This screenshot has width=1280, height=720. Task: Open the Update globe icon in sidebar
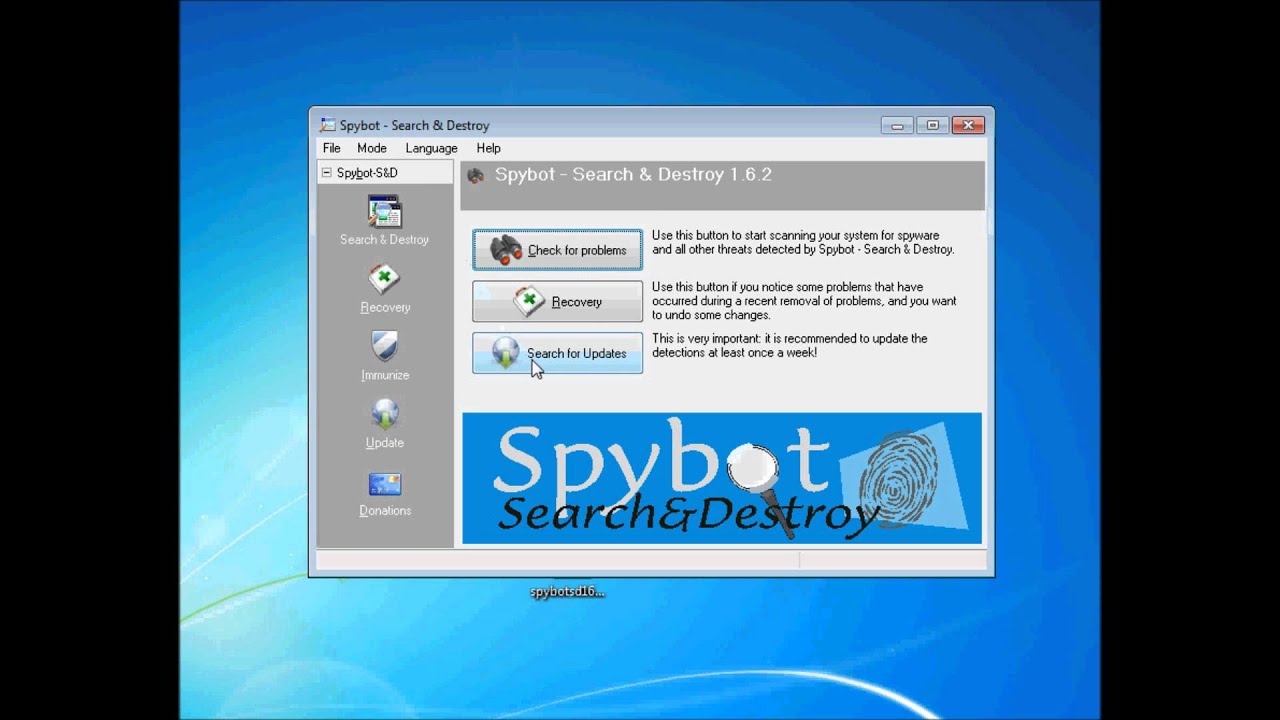(x=384, y=415)
